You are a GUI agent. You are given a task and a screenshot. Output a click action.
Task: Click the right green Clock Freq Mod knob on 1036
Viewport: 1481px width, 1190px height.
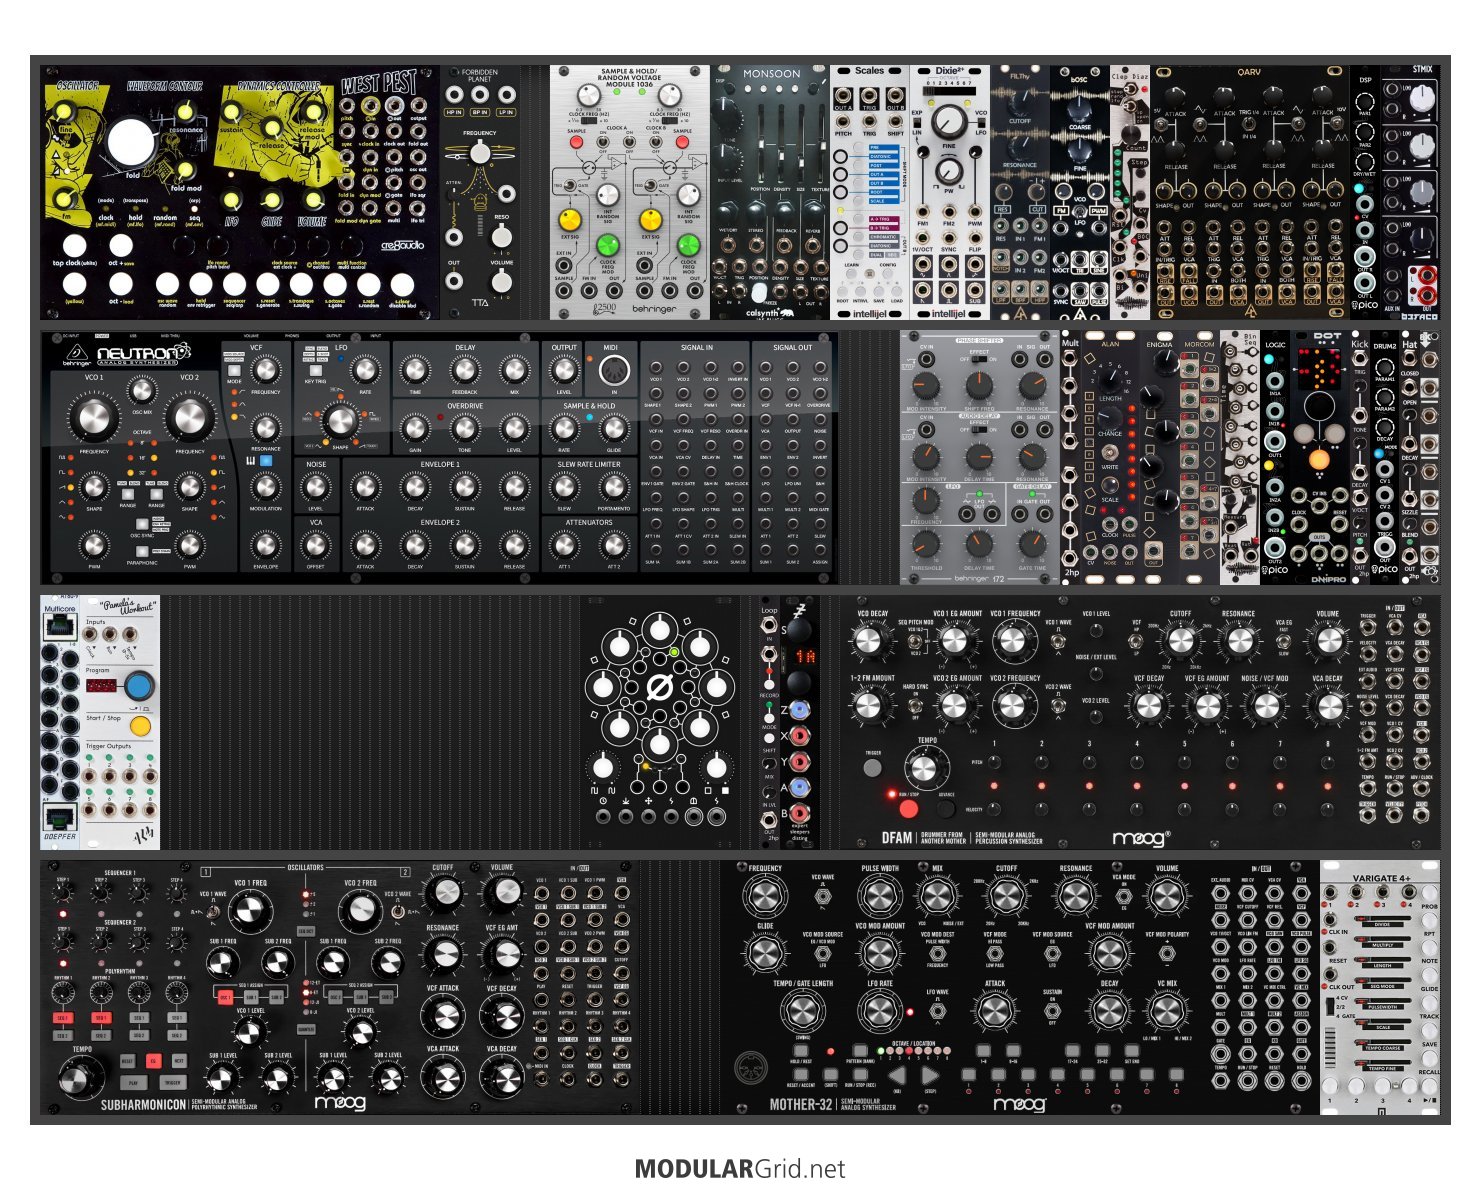(688, 245)
